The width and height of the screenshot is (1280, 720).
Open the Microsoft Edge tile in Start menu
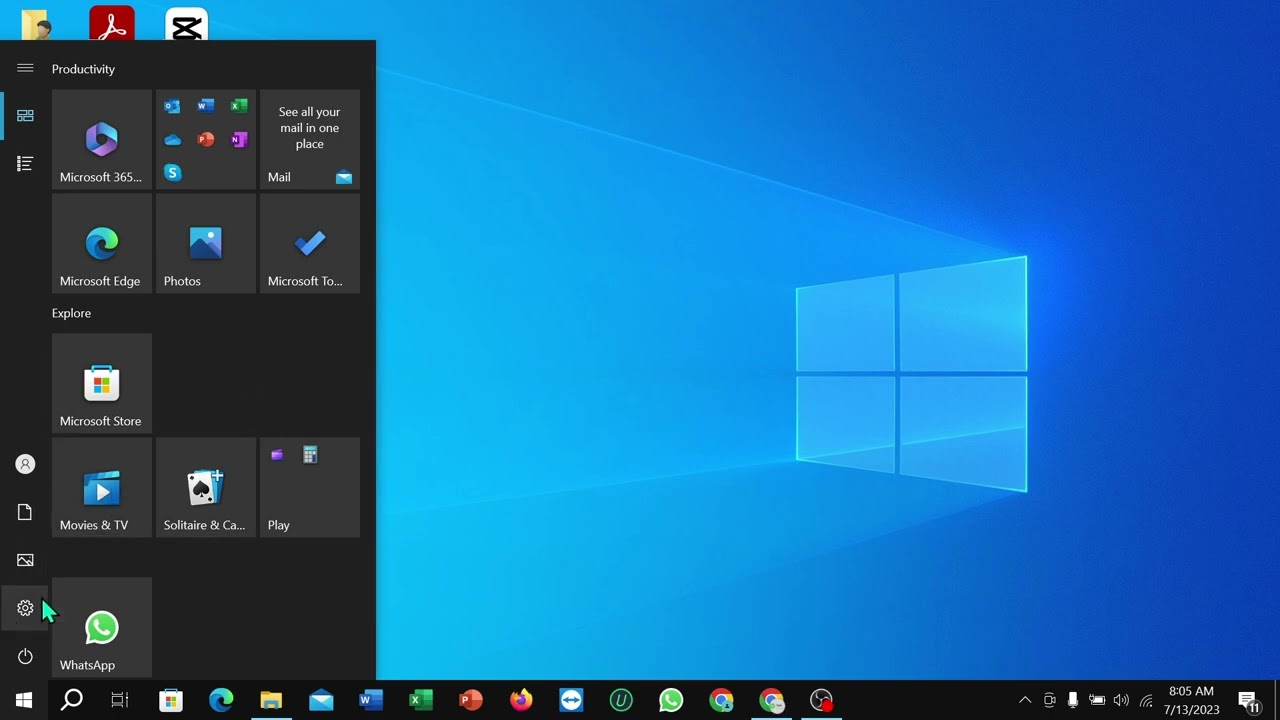pos(102,243)
